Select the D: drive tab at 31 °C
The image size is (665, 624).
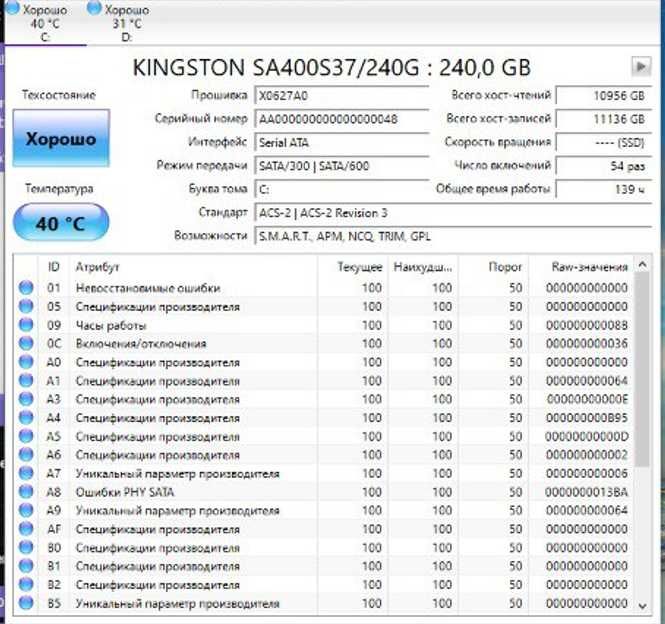126,22
